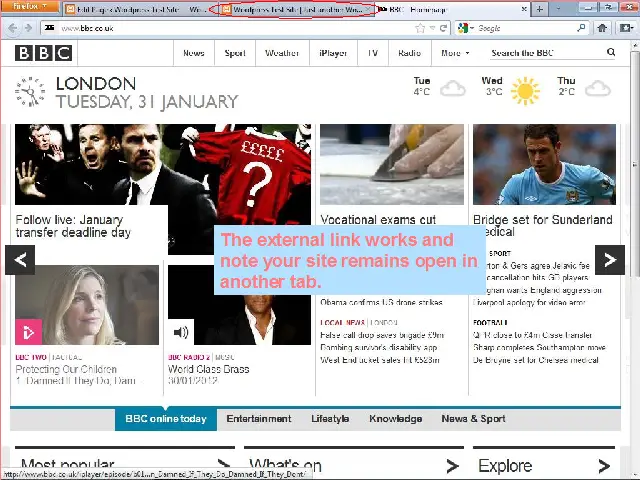Switch to the Edit Pages WordPress tab
The image size is (640, 480).
pyautogui.click(x=139, y=9)
